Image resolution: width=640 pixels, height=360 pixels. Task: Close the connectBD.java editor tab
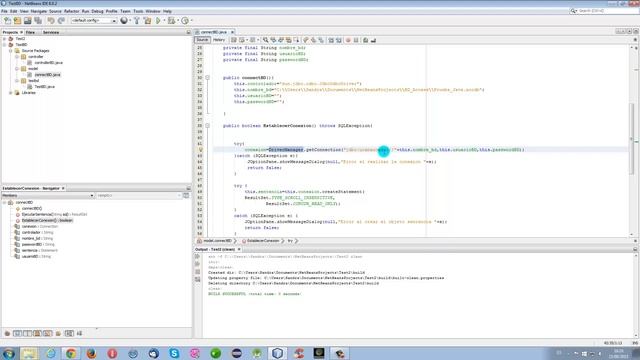232,32
